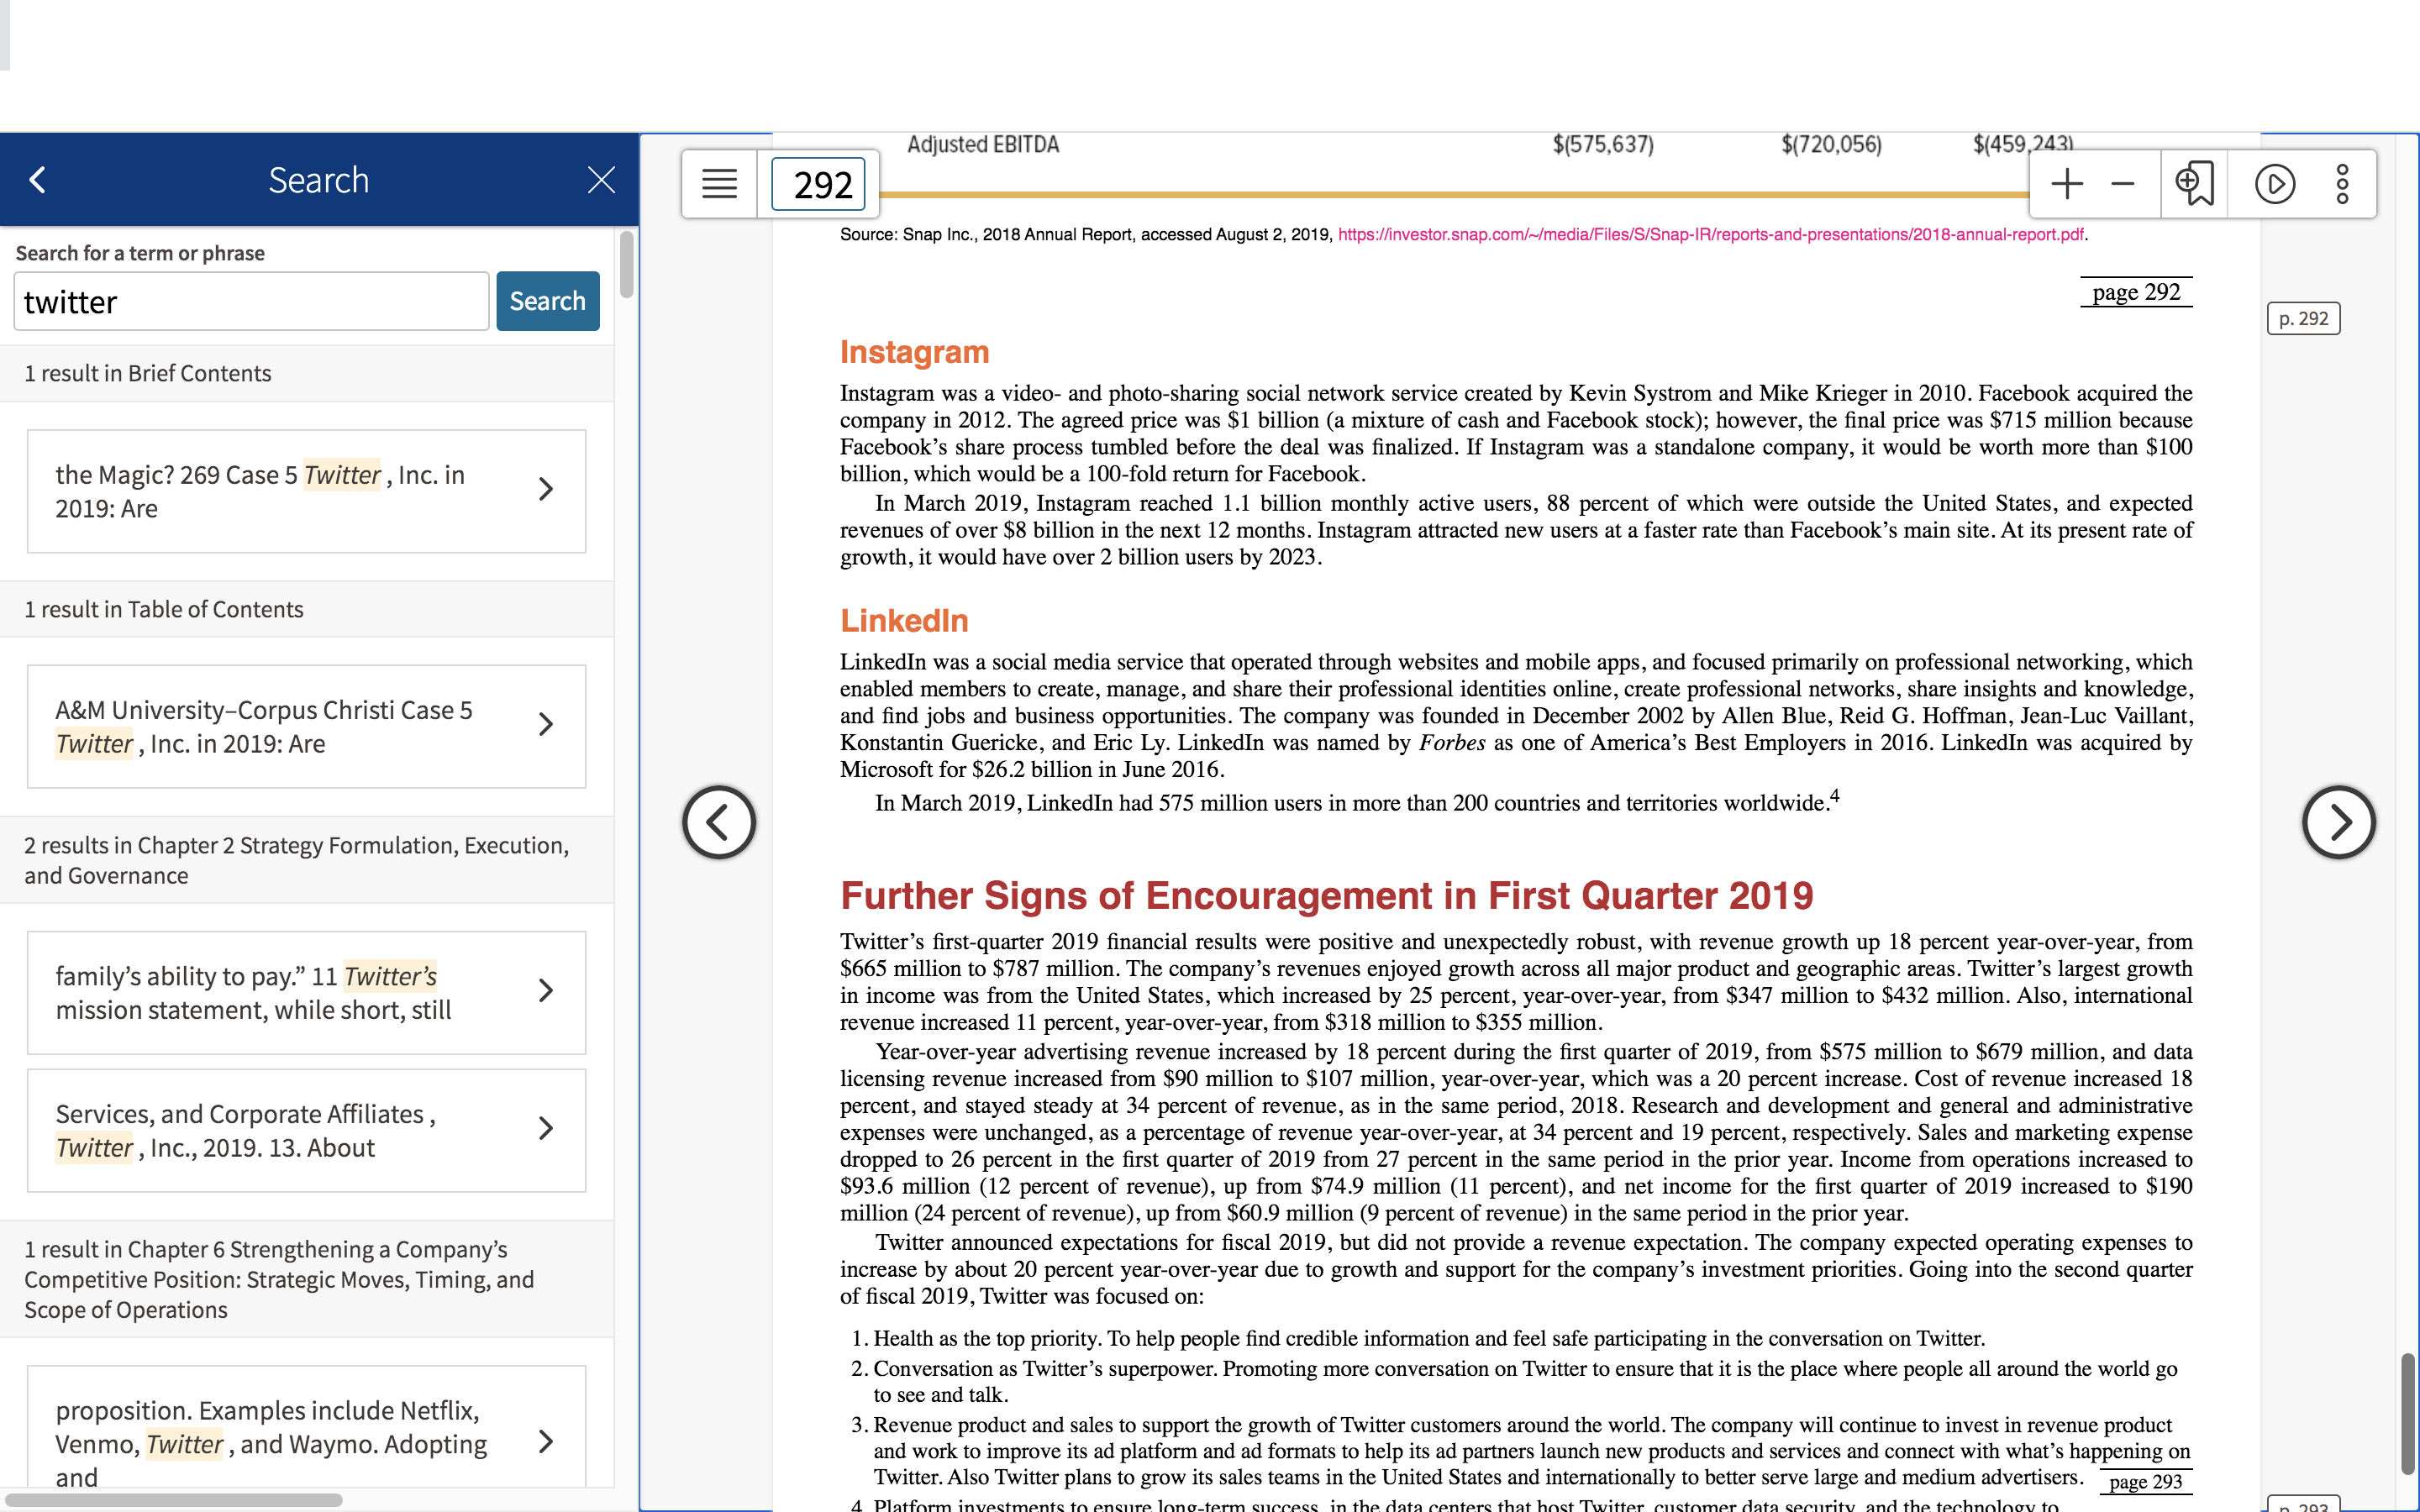Zoom in with the plus icon
2420x1512 pixels.
2067,184
